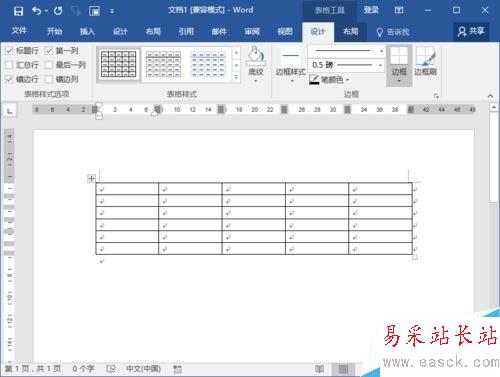Click the proofing check icon in status bar
500x377 pixels.
point(111,369)
